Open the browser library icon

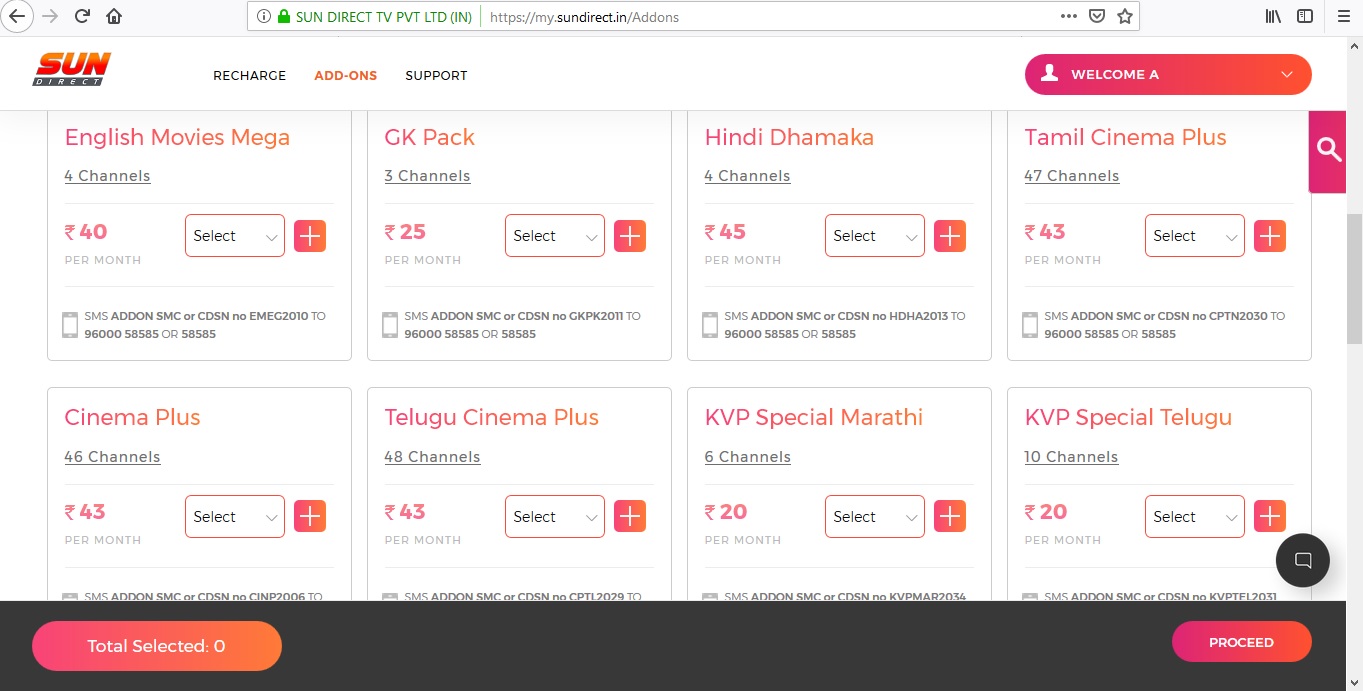point(1273,16)
